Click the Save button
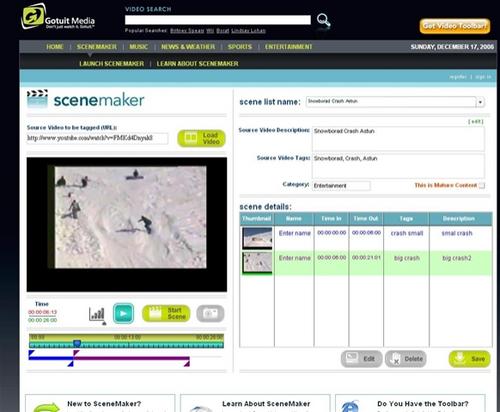 coord(469,359)
